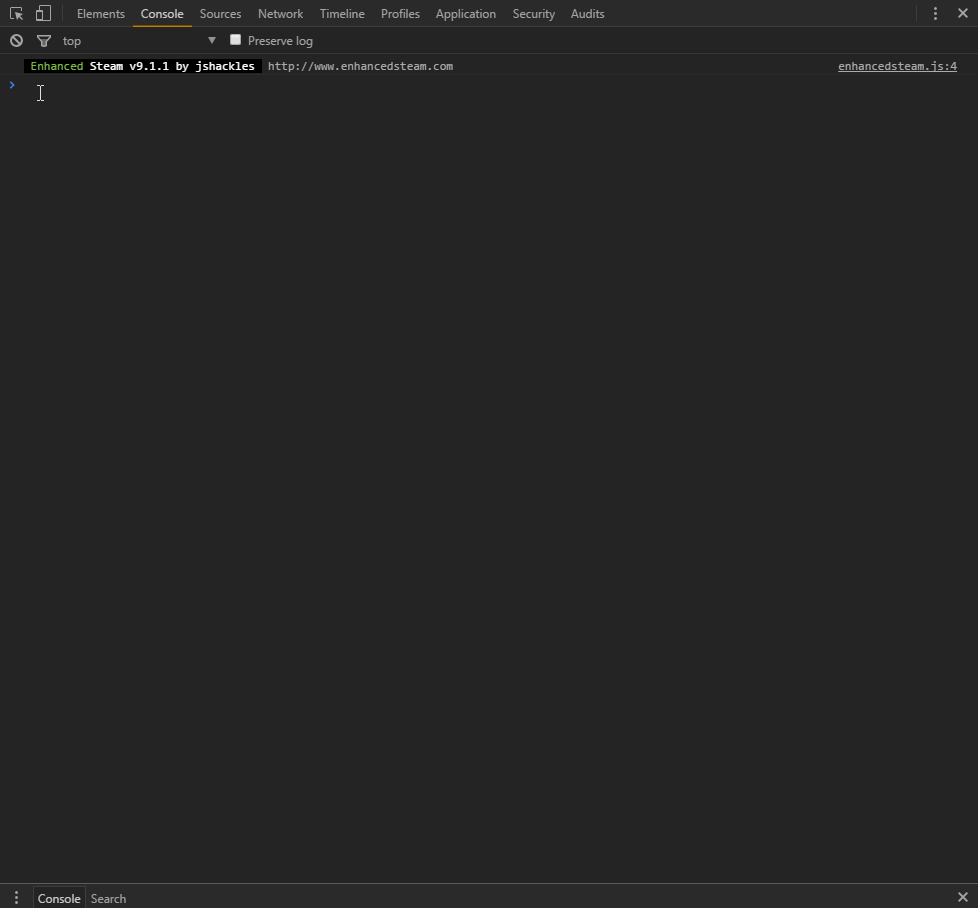Open the drawer three-dot menu at bottom

tap(16, 898)
